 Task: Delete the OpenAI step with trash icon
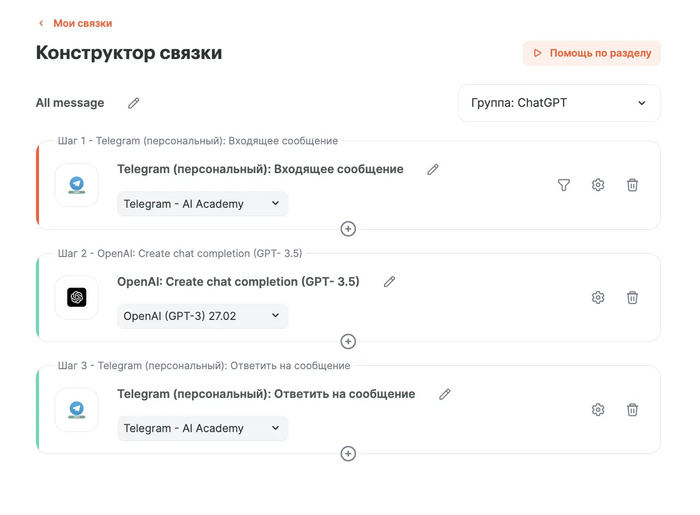632,297
